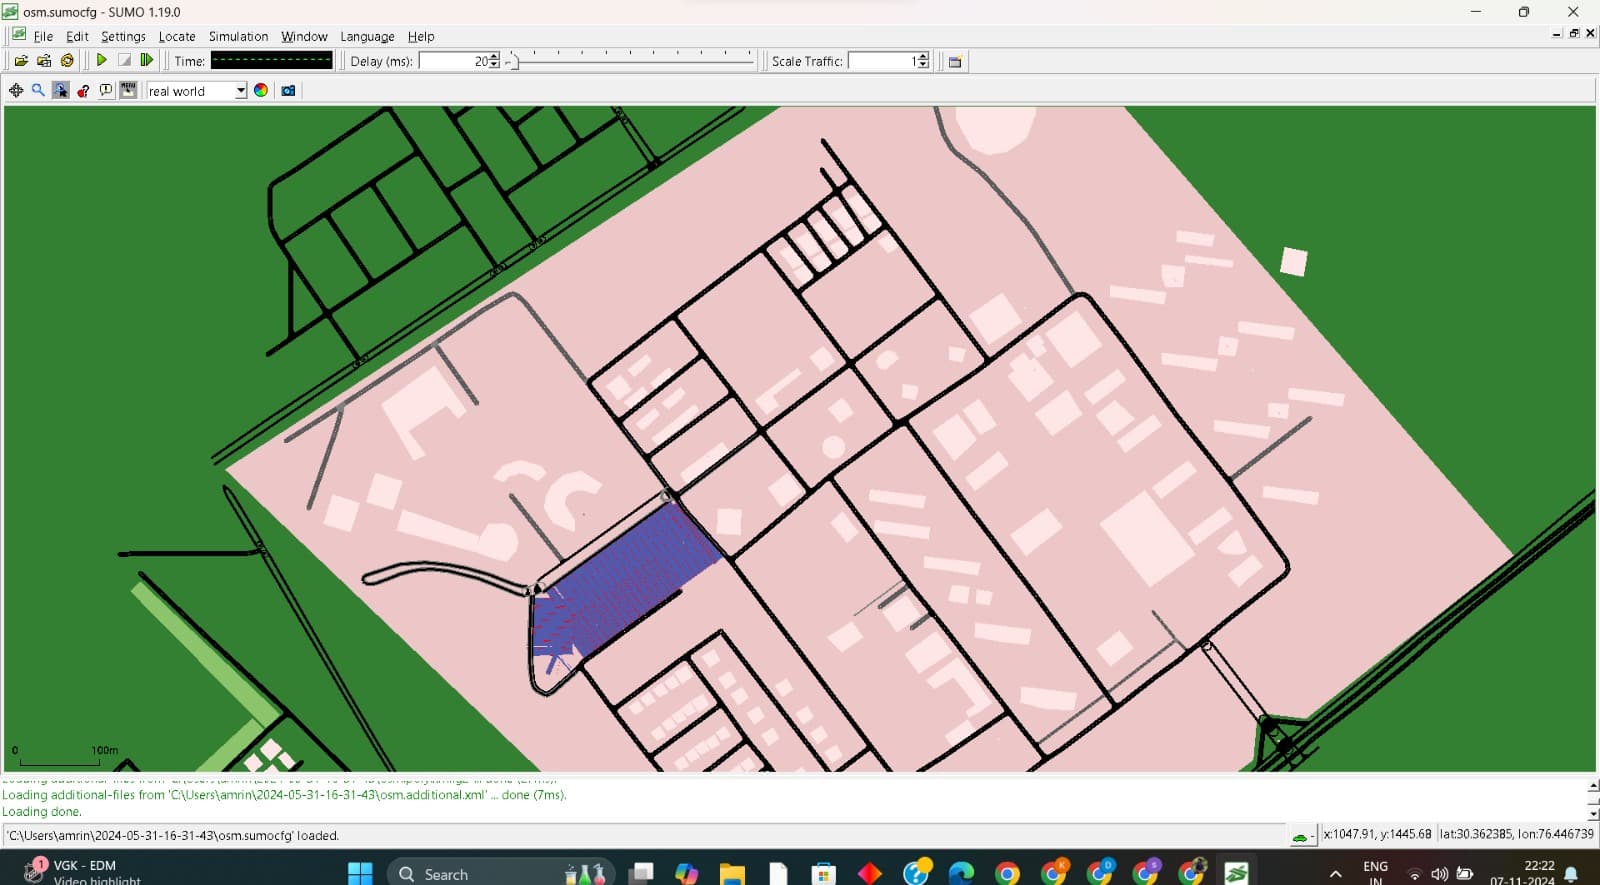Screen dimensions: 1600x885
Task: Open the volume control in system tray
Action: 1439,874
